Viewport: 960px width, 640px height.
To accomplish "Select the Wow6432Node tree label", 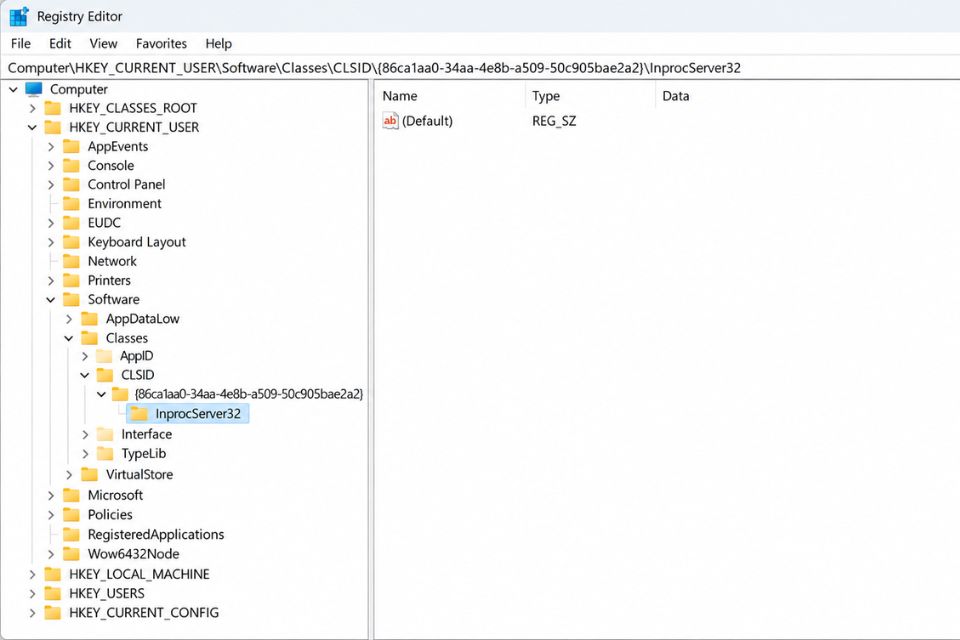I will tap(133, 554).
